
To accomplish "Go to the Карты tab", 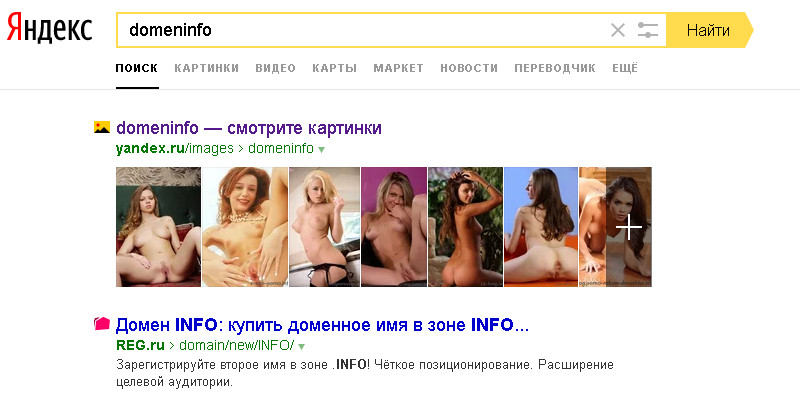I will click(x=335, y=68).
